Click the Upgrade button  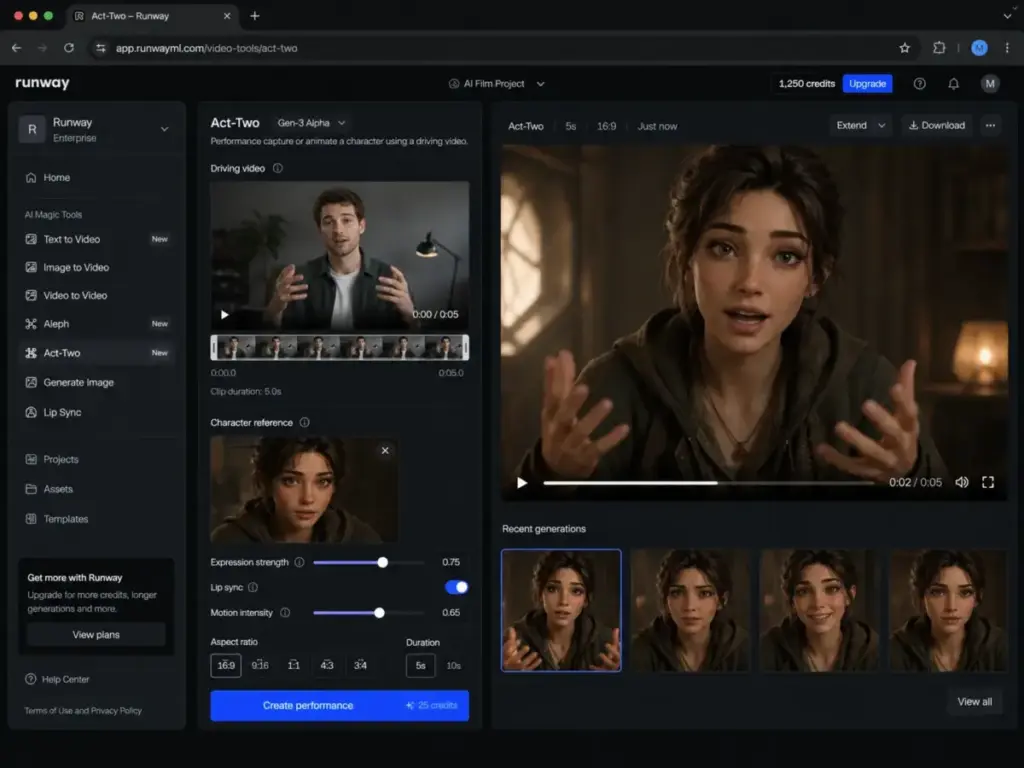click(x=867, y=84)
